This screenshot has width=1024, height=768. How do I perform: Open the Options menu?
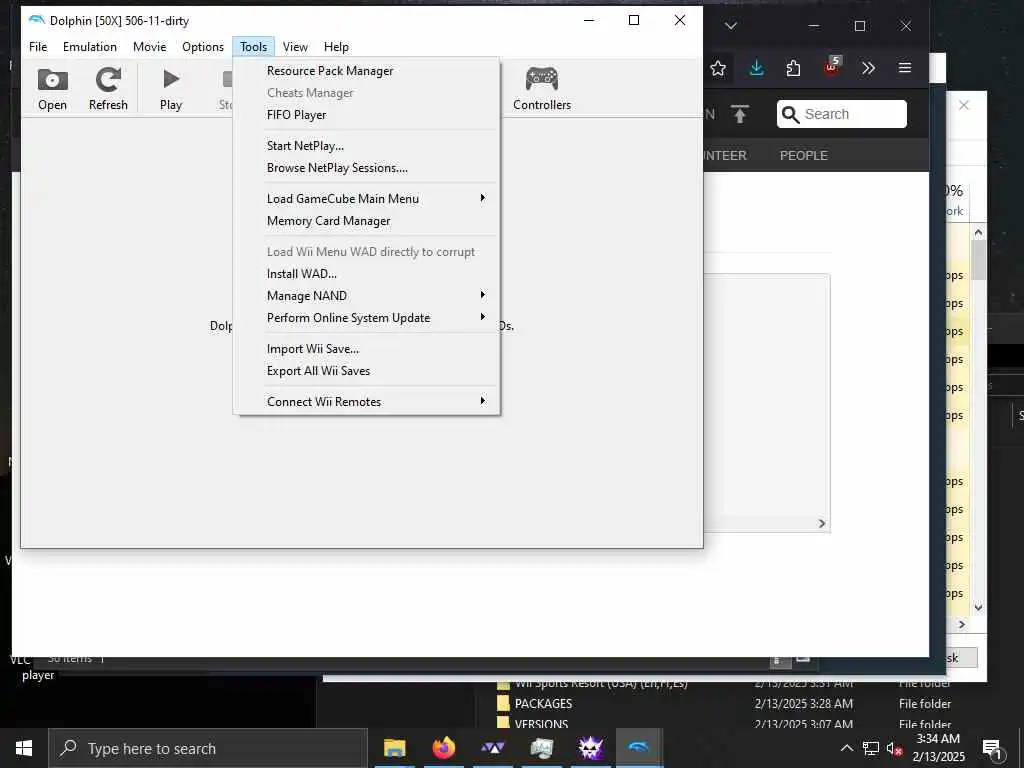[203, 47]
